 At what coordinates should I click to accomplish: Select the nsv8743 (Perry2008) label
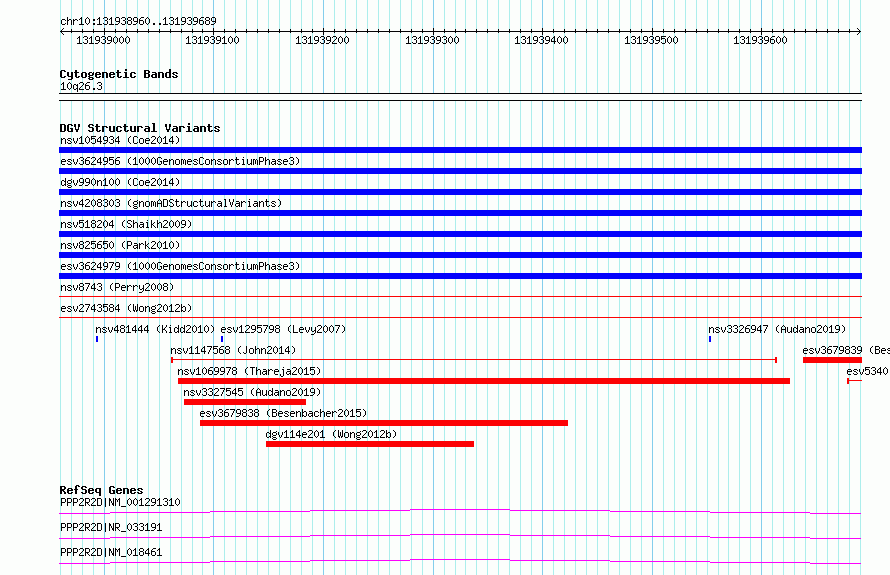click(x=117, y=287)
